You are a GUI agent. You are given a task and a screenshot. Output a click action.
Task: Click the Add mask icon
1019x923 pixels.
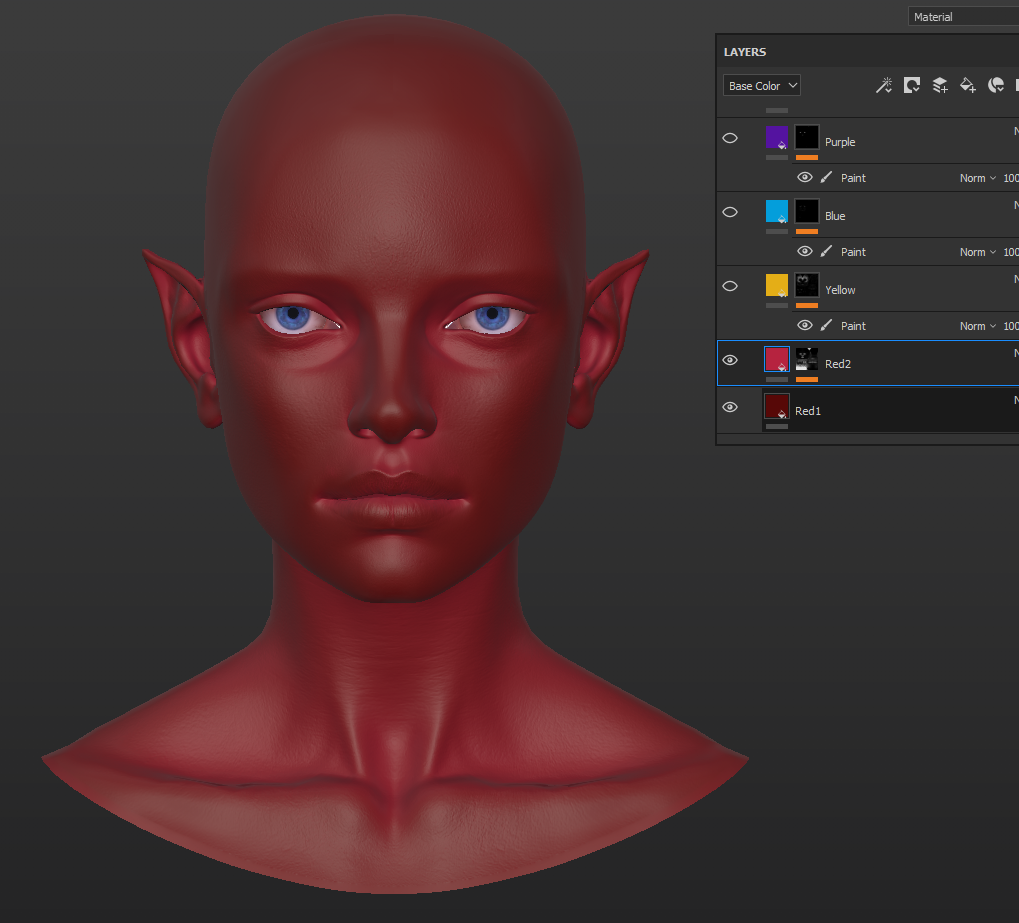[x=912, y=86]
